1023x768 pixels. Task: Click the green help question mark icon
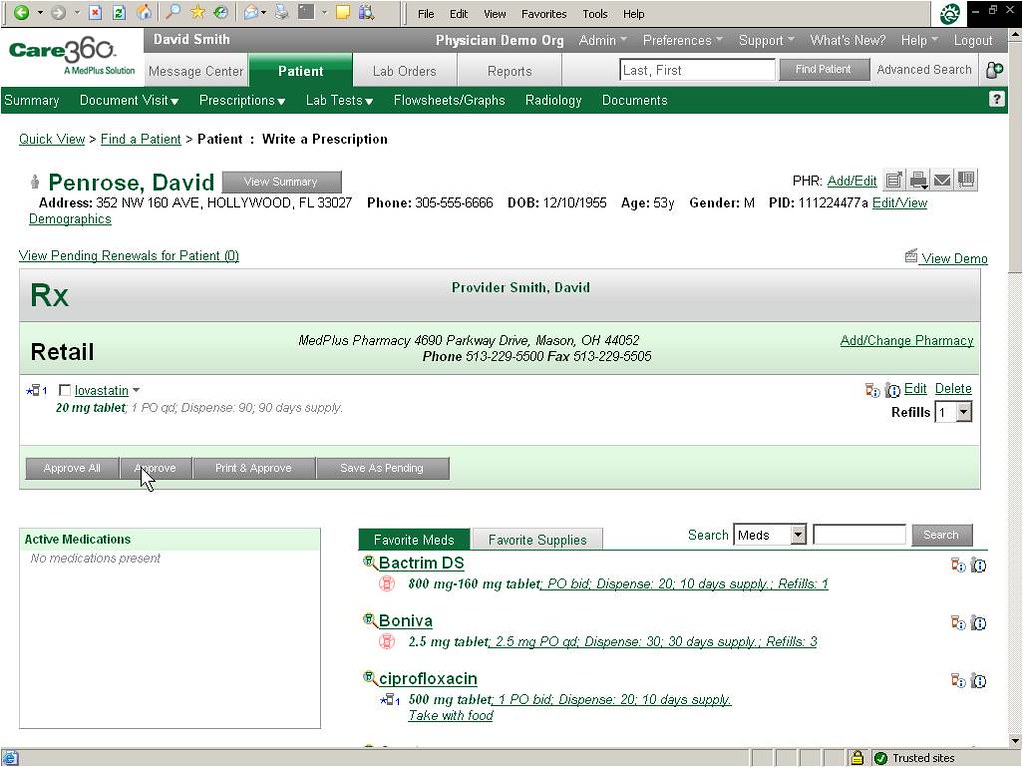point(996,99)
